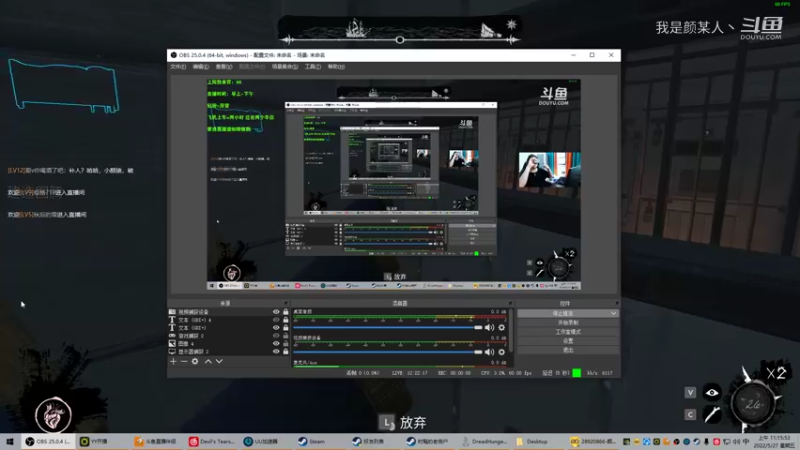Image resolution: width=800 pixels, height=450 pixels.
Task: Open Windows Start menu
Action: [10, 441]
